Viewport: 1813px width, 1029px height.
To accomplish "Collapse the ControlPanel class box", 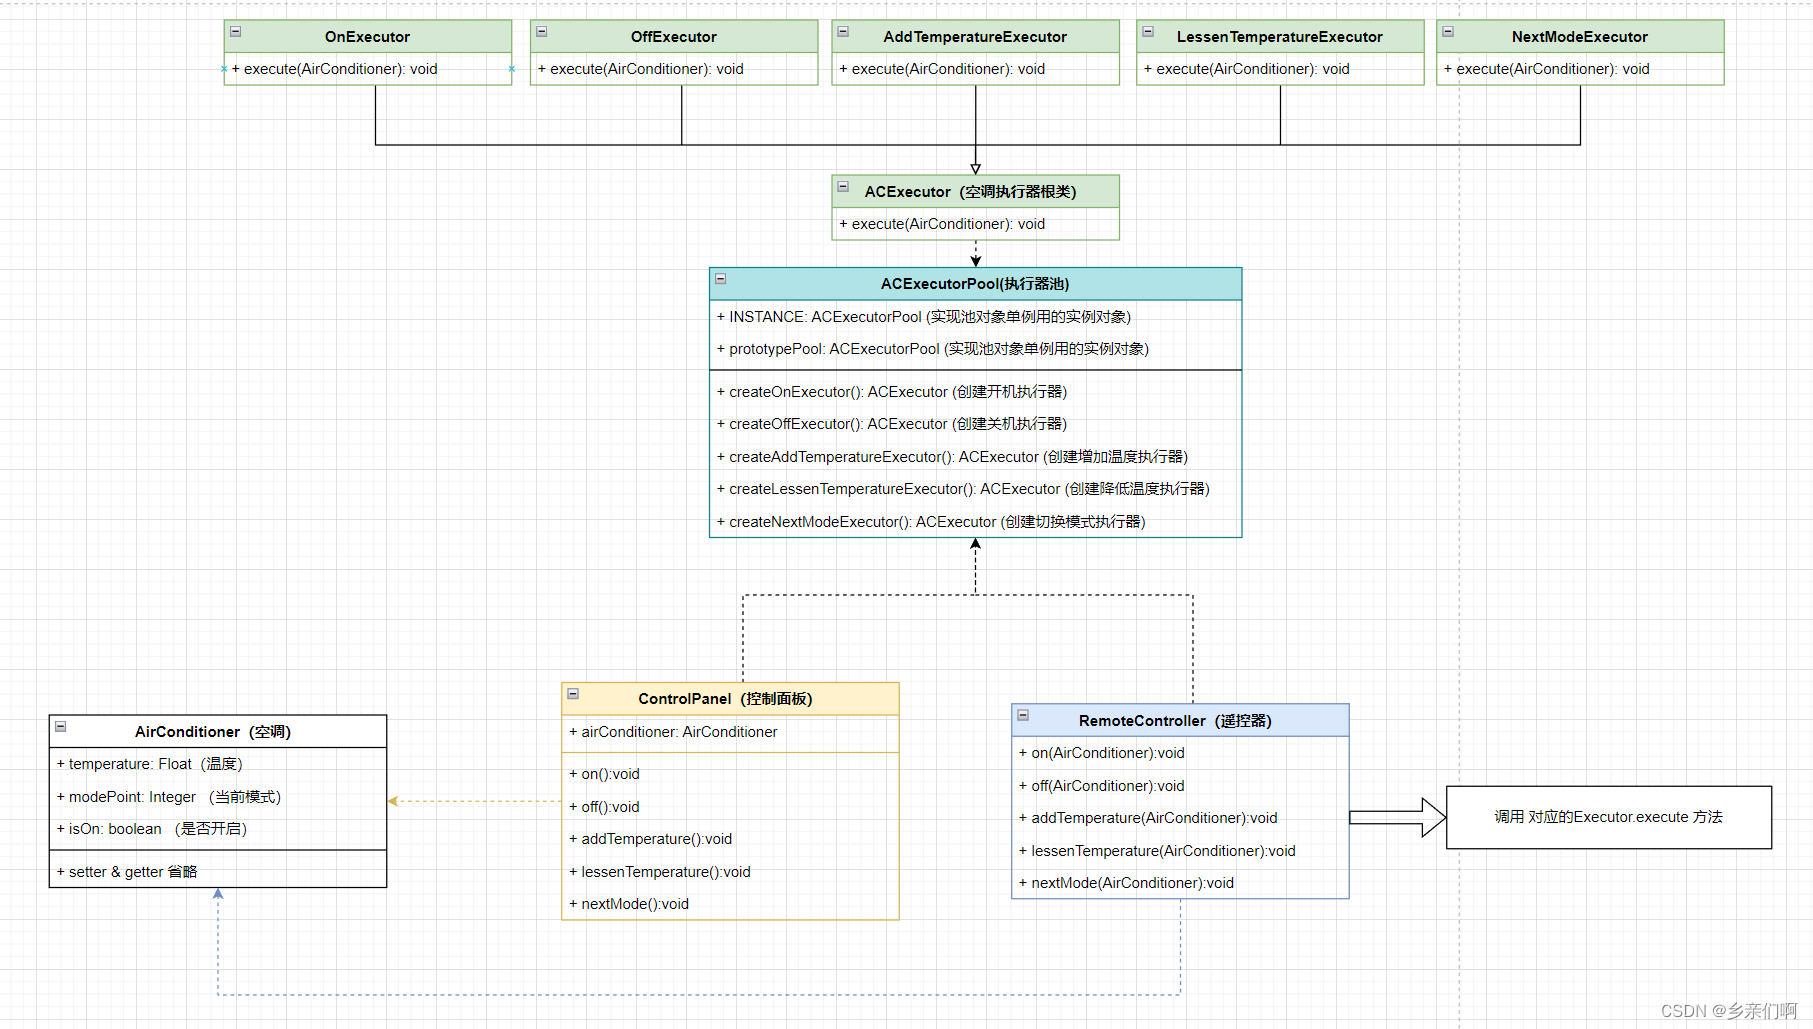I will (573, 694).
